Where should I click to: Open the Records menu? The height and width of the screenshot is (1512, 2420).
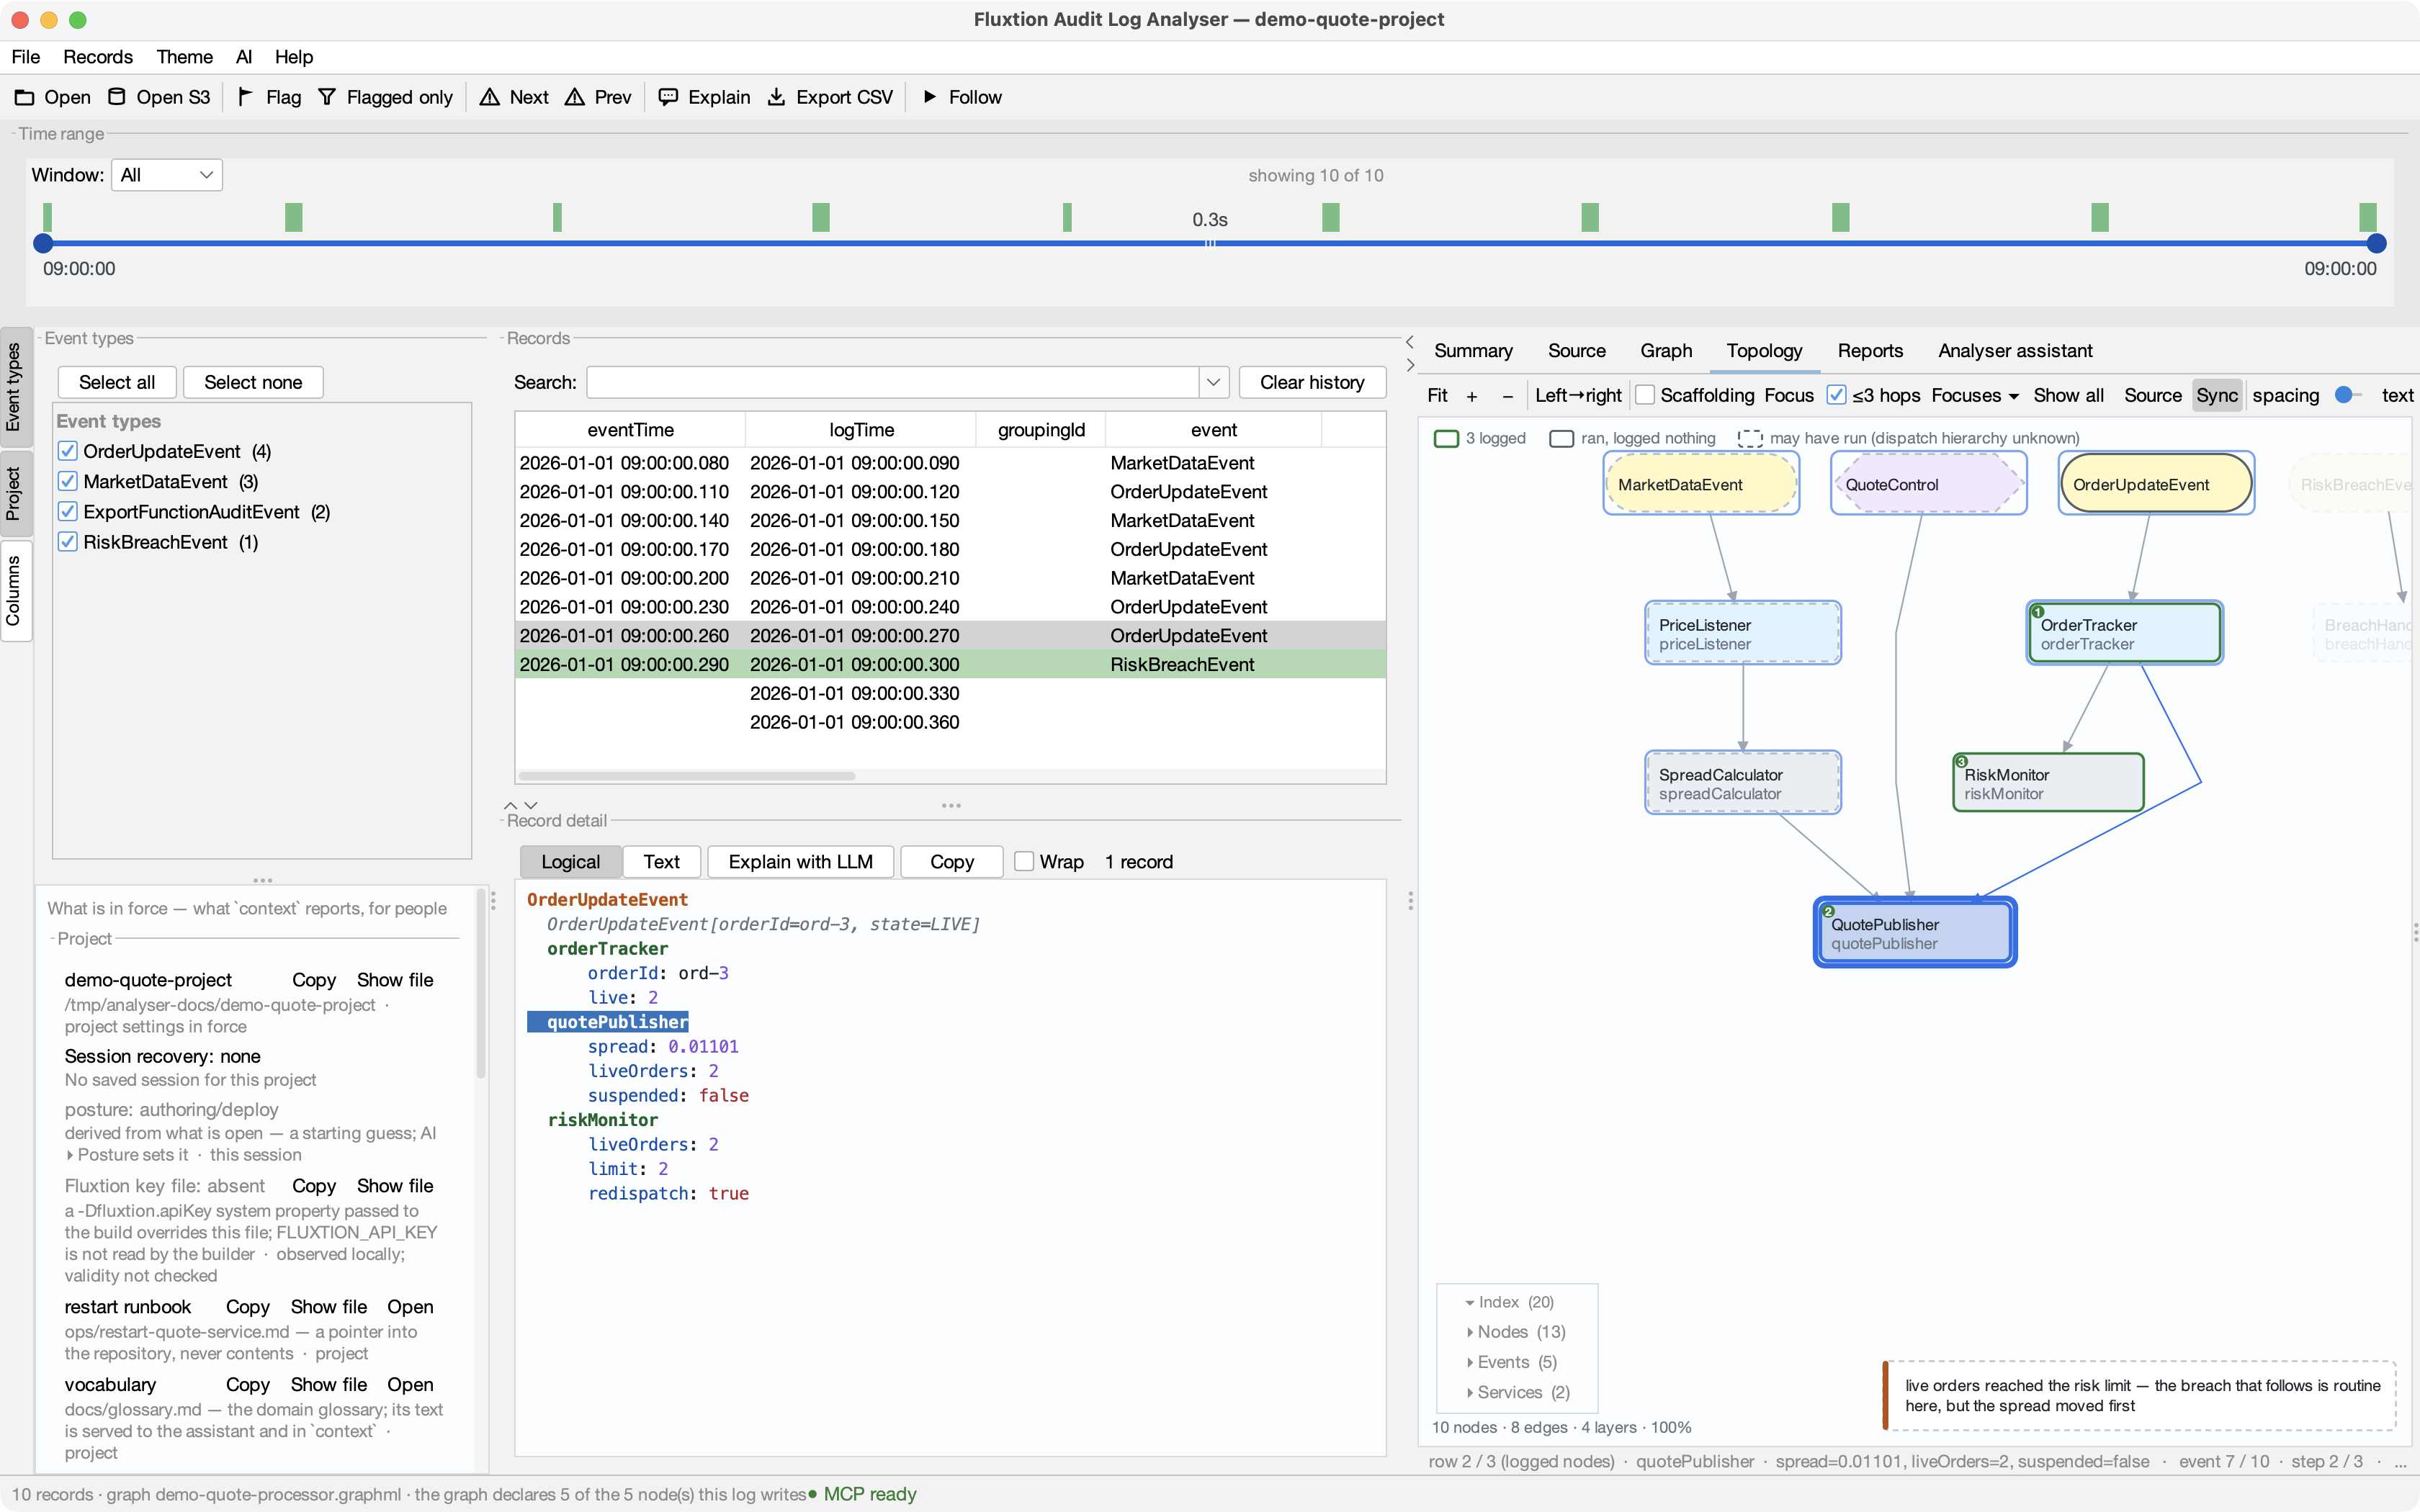[x=98, y=57]
